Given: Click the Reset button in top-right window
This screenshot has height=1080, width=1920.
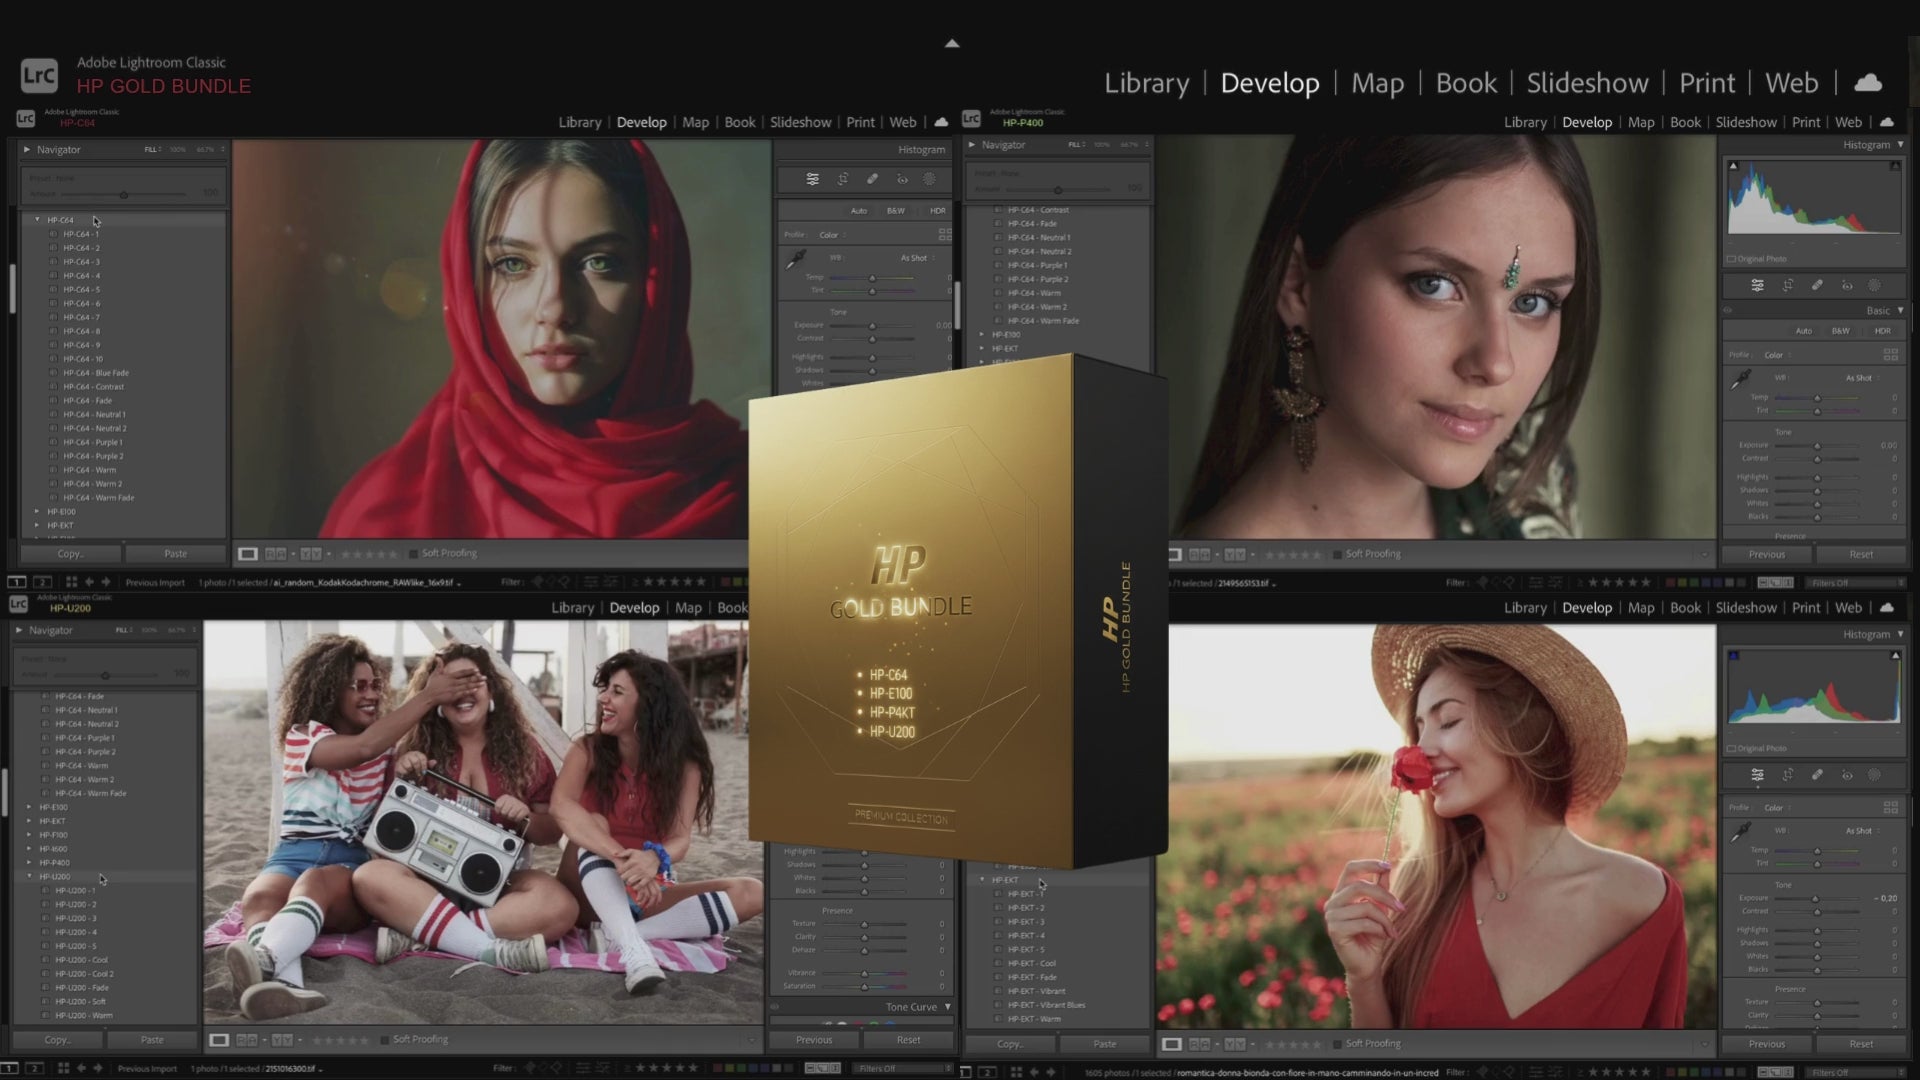Looking at the screenshot, I should 1860,554.
